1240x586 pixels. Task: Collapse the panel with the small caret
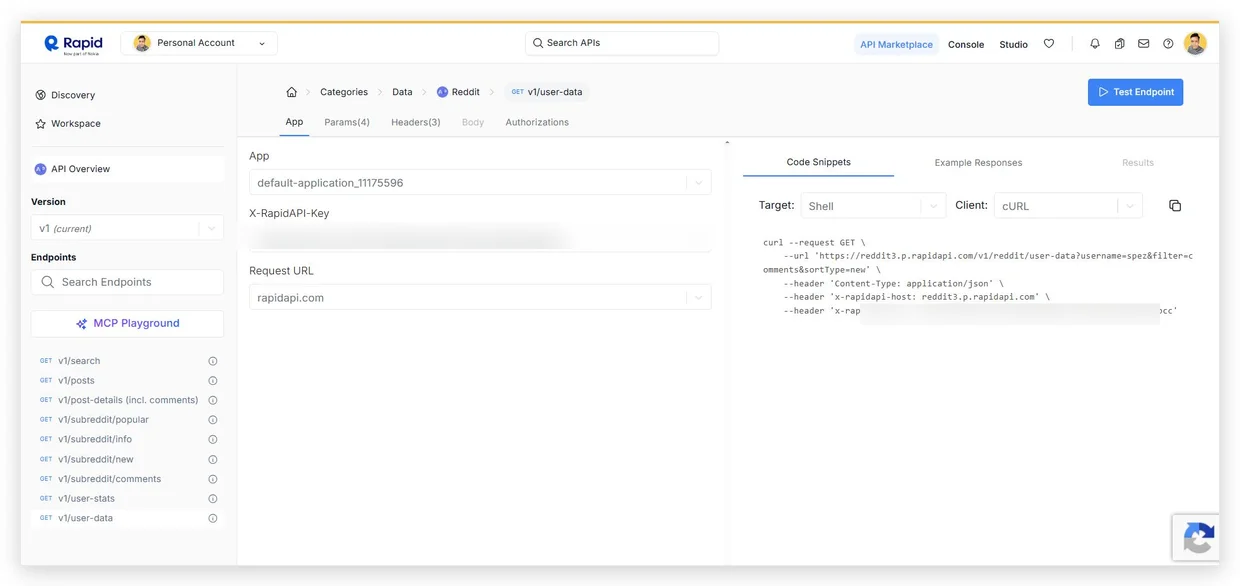pyautogui.click(x=727, y=143)
